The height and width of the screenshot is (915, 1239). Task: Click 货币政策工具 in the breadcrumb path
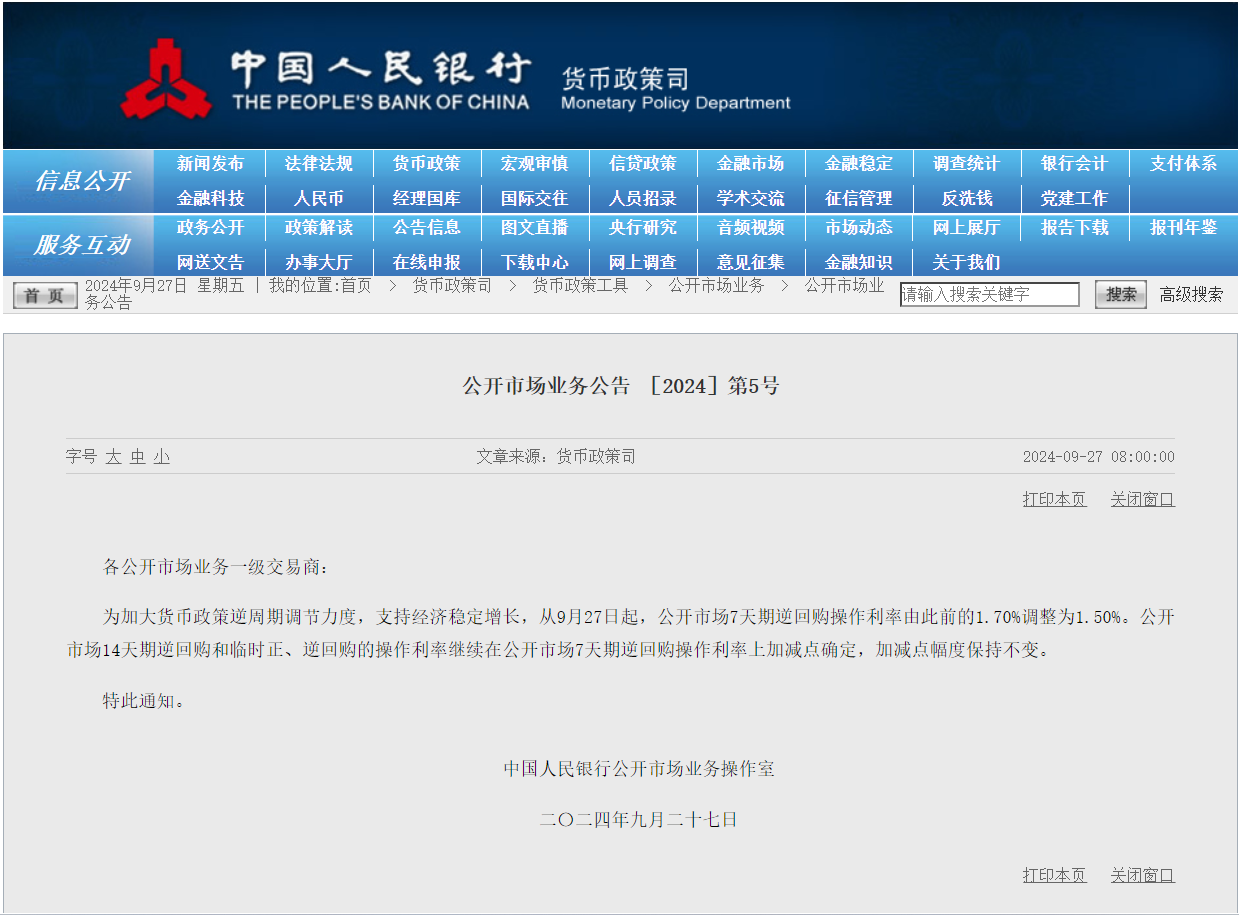[x=580, y=286]
